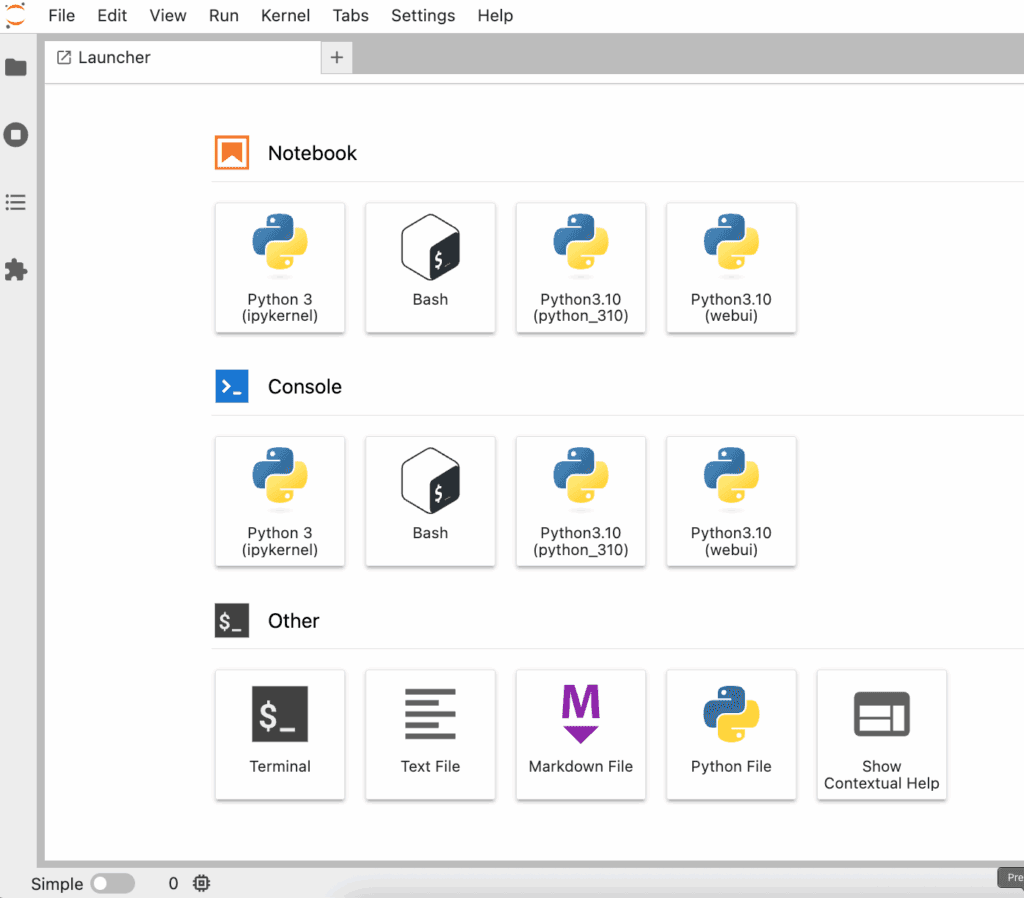
Task: Click the kernel status chip icon in status bar
Action: [202, 883]
